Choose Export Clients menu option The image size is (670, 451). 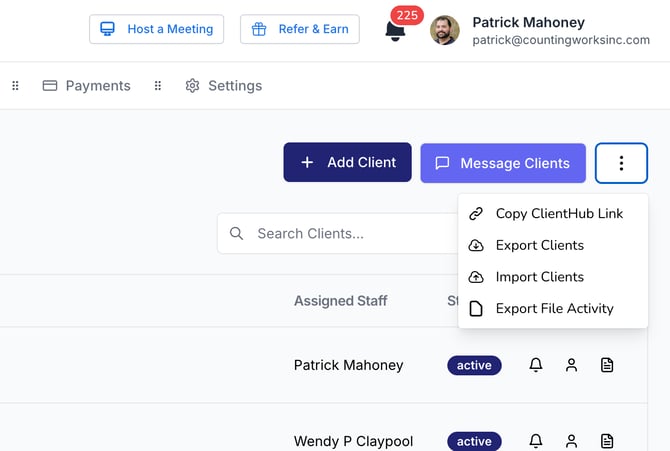(x=539, y=245)
